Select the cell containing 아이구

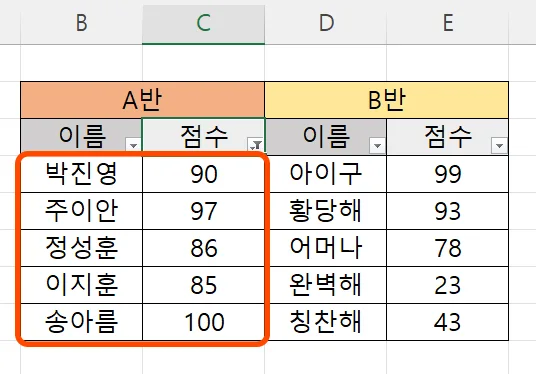coord(325,174)
